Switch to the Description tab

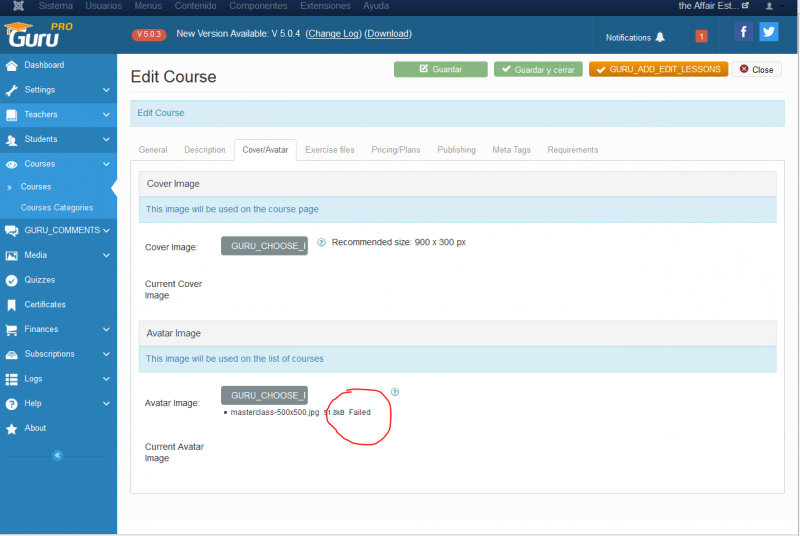pos(205,150)
